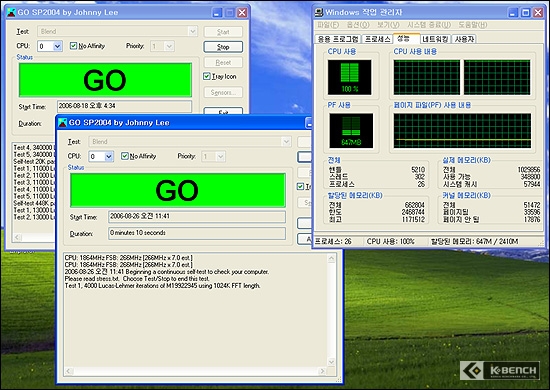
Task: Open CPU dropdown in back SP2004 window
Action: 58,46
